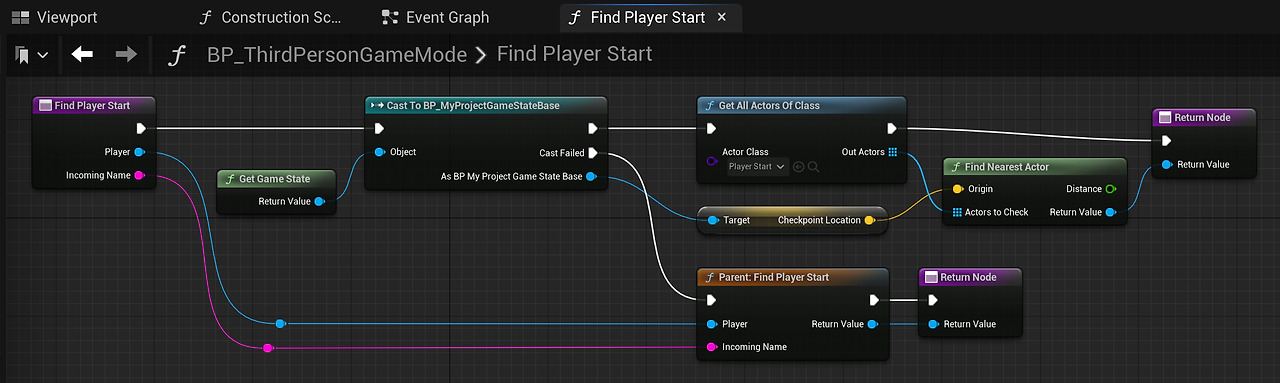Open the bookmarks dropdown in toolbar
The image size is (1280, 383).
(x=32, y=55)
